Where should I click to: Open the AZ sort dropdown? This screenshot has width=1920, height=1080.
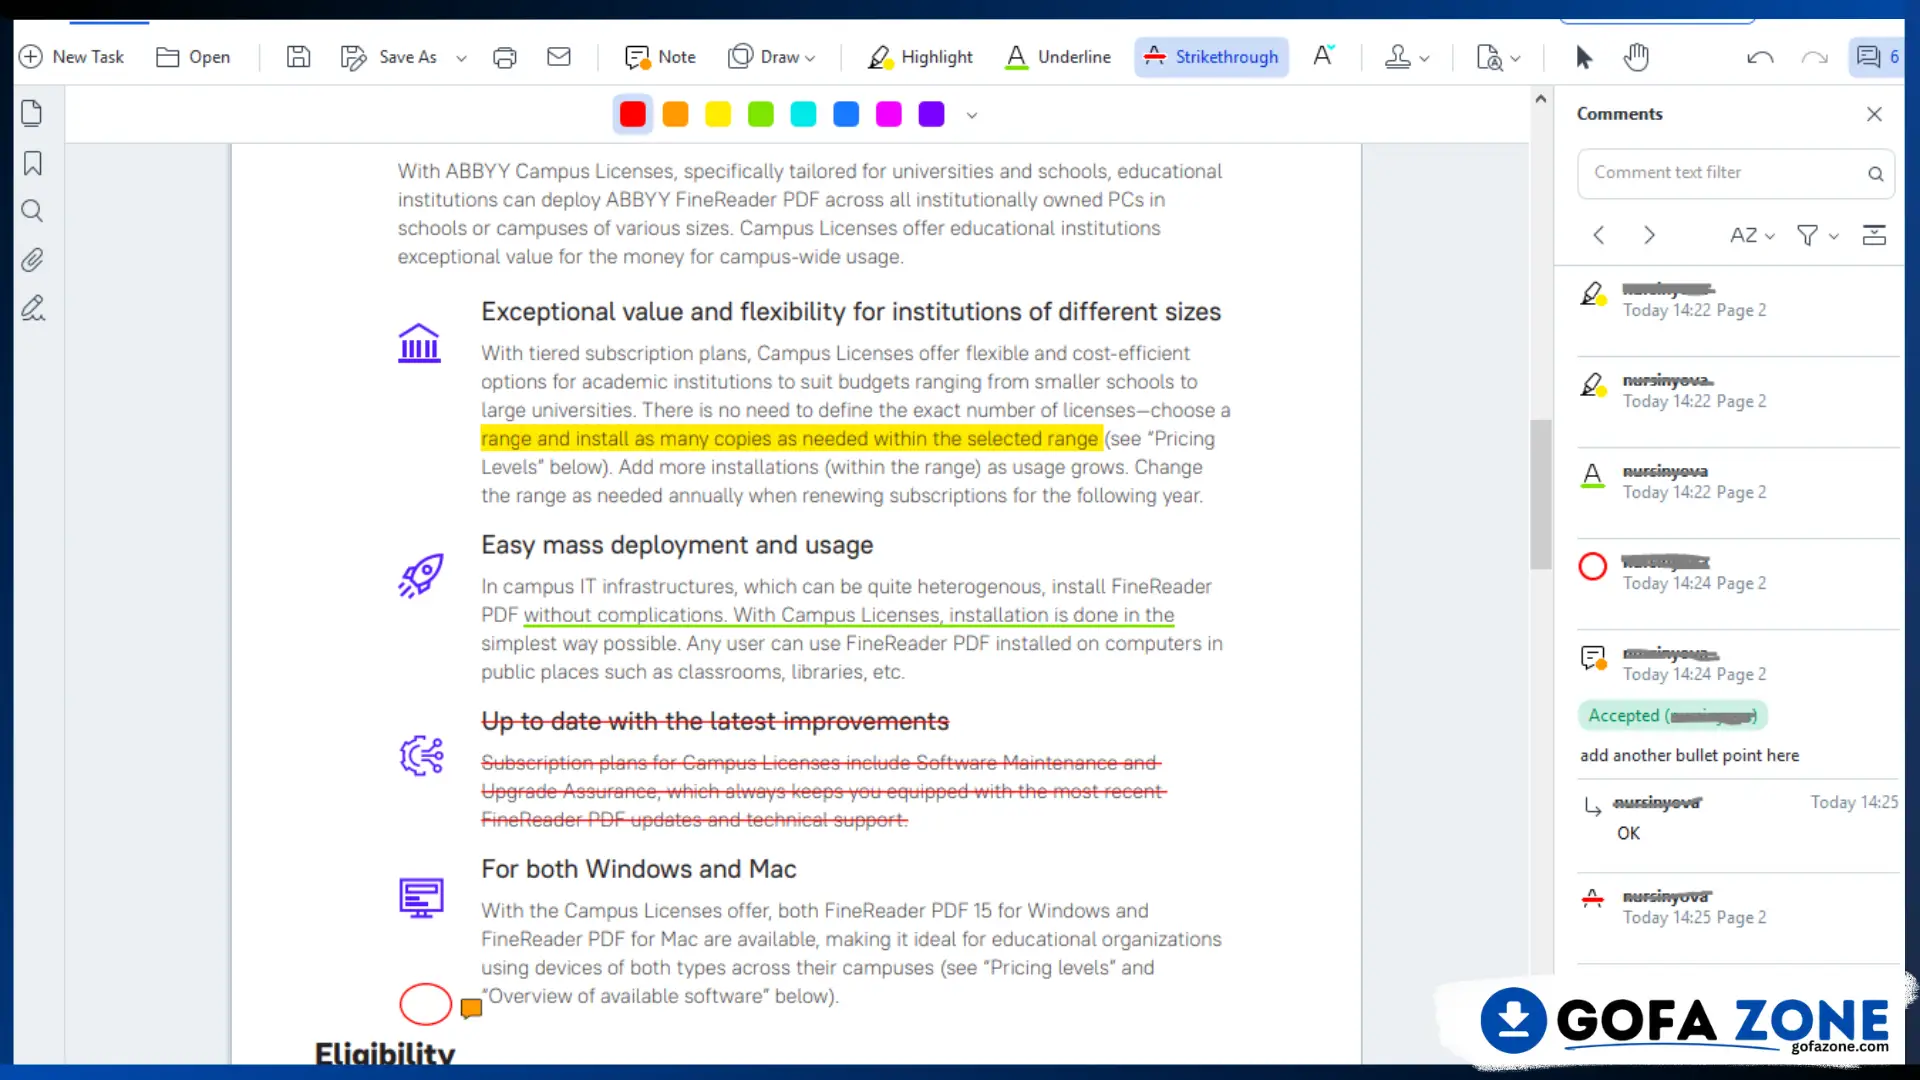click(1752, 235)
